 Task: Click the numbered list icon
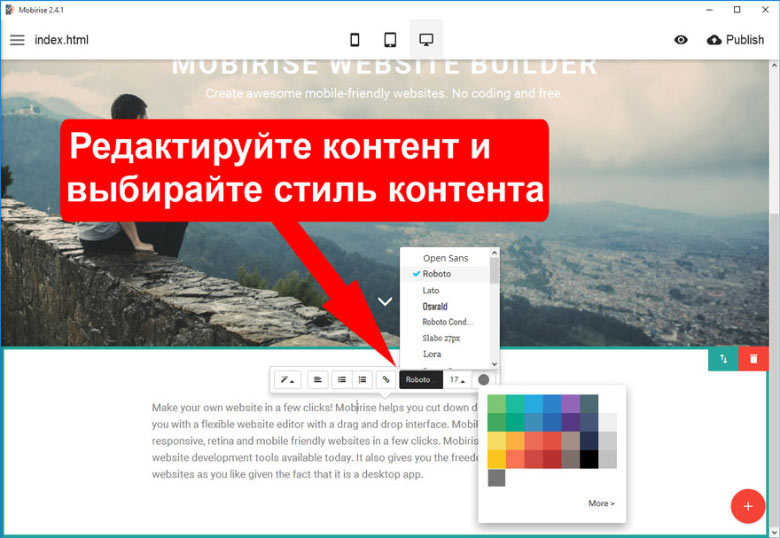362,380
